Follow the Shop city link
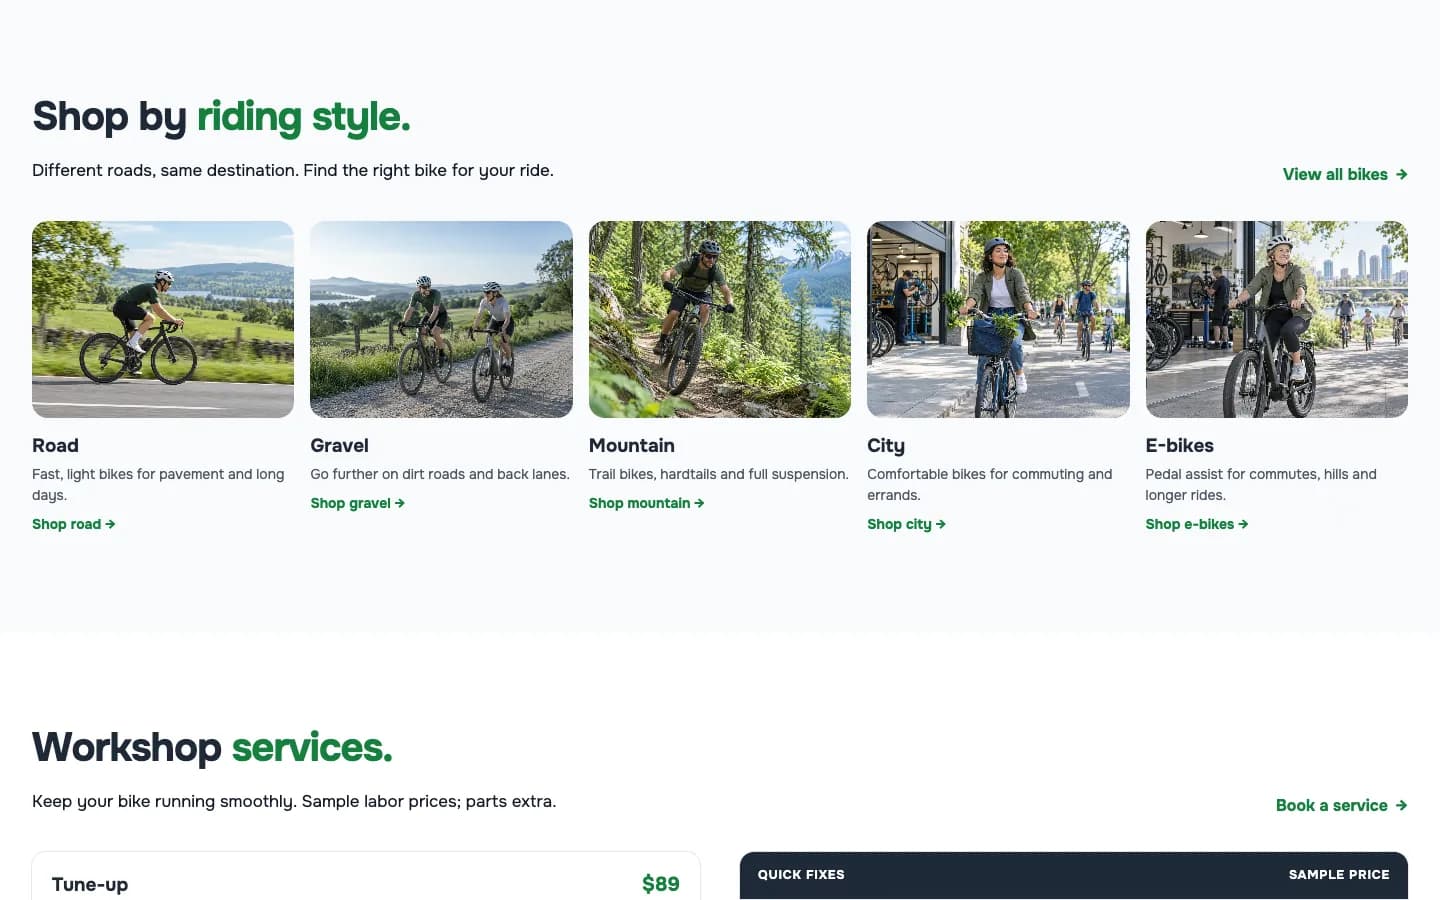Viewport: 1440px width, 900px height. coord(906,524)
